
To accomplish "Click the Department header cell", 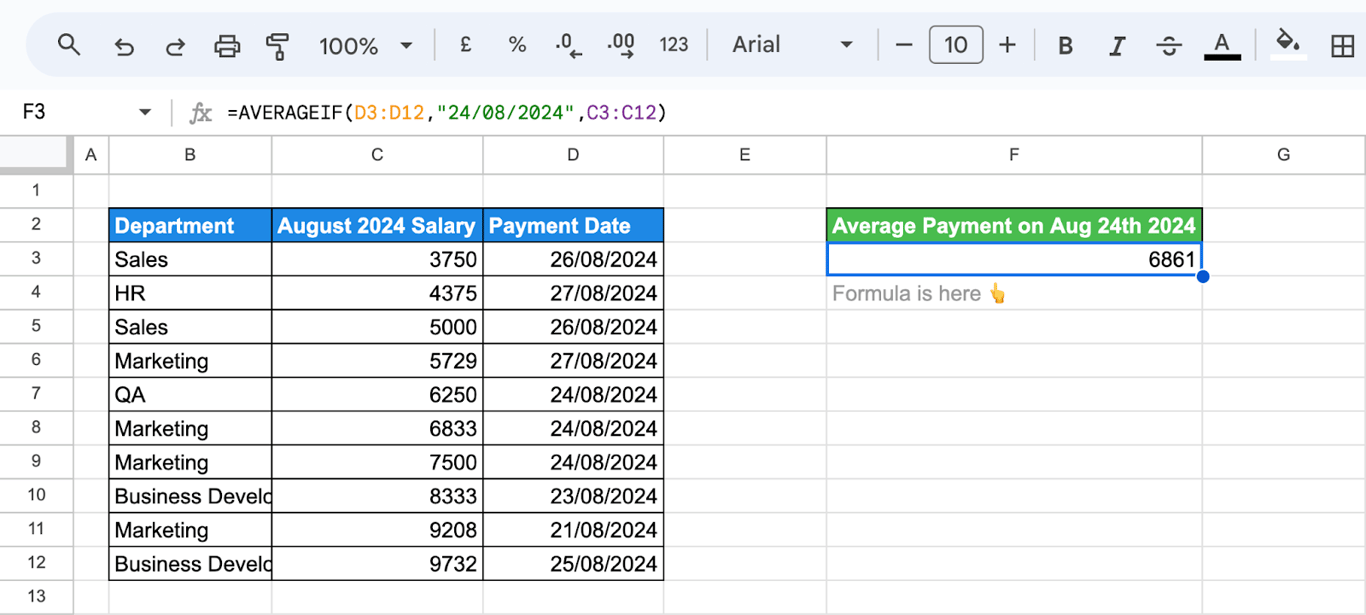I will pos(190,225).
